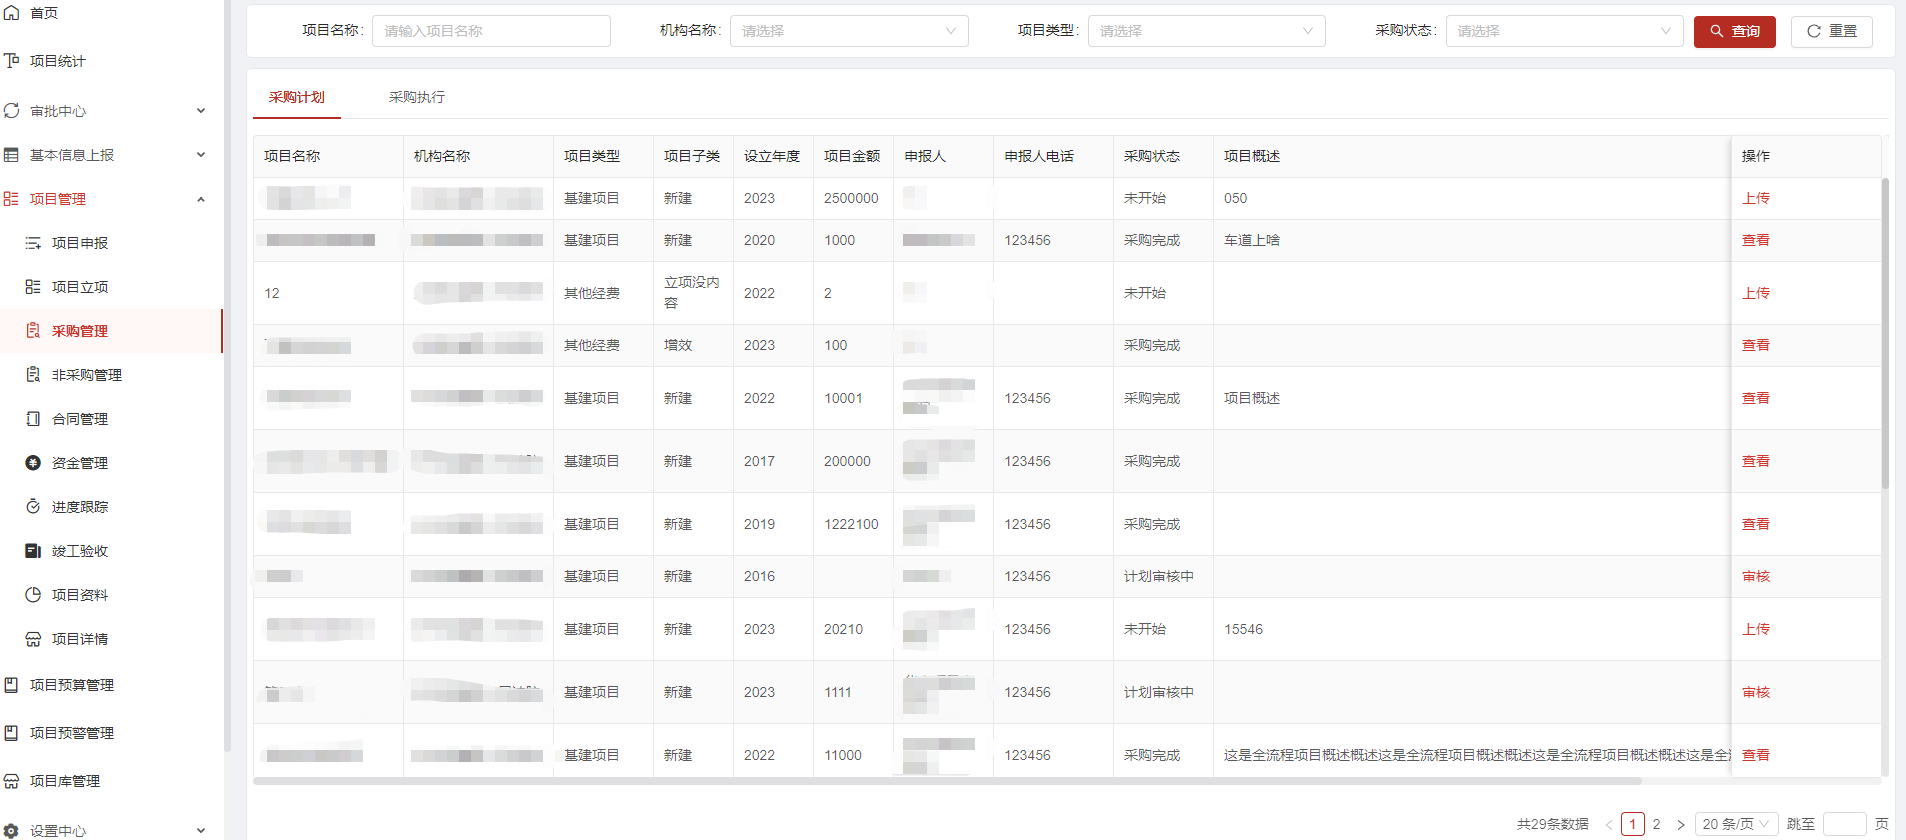Screen dimensions: 1906x840
Task: Click the 共29条数据 total text
Action: tap(1553, 824)
